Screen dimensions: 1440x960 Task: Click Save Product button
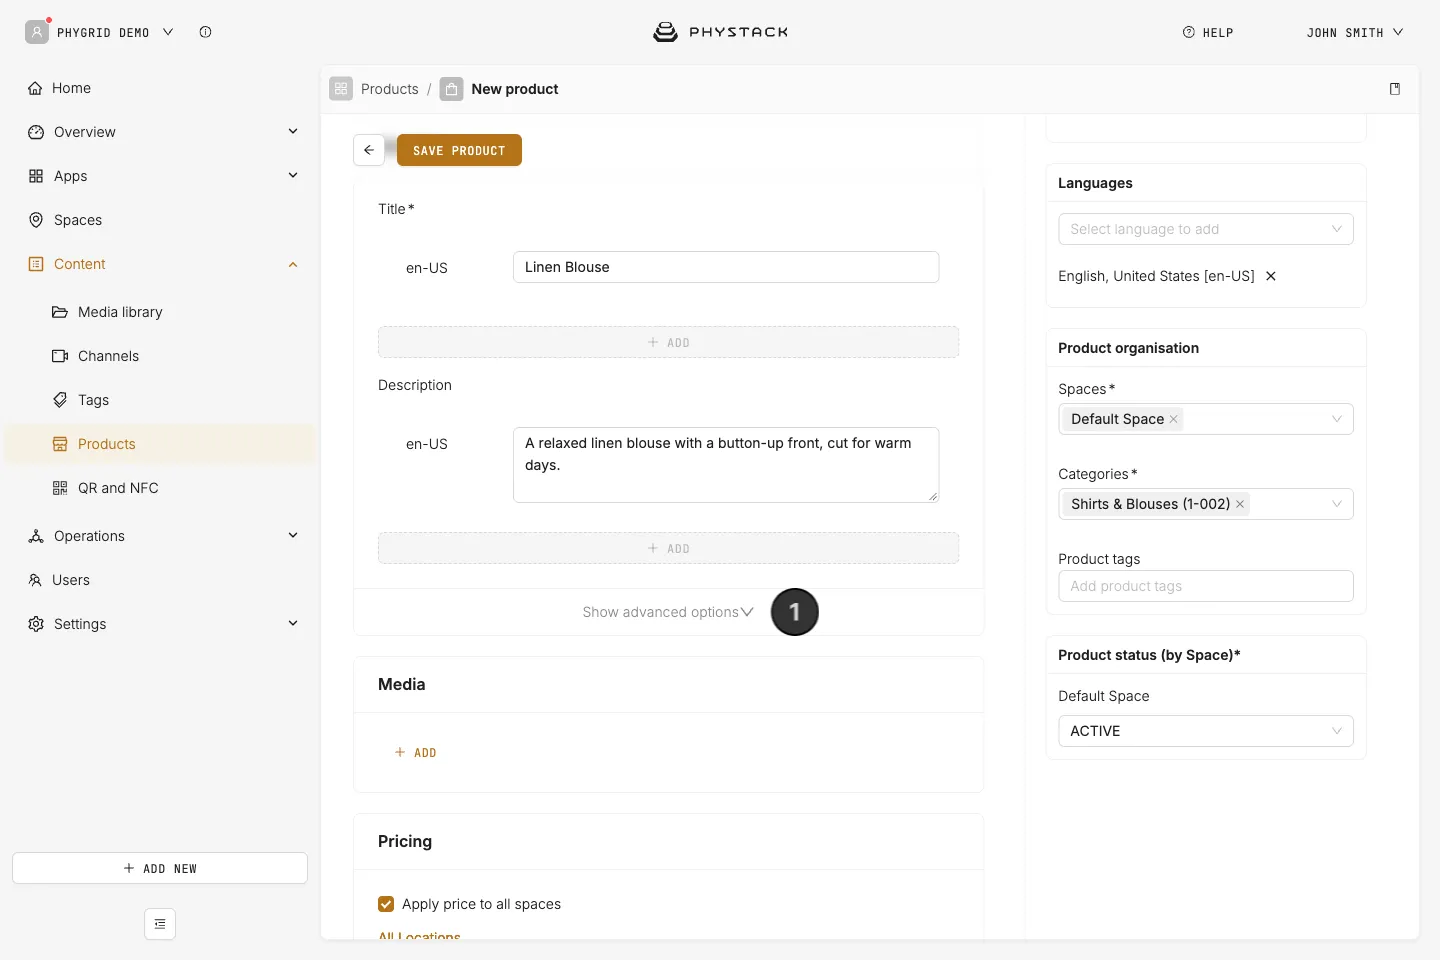tap(459, 150)
